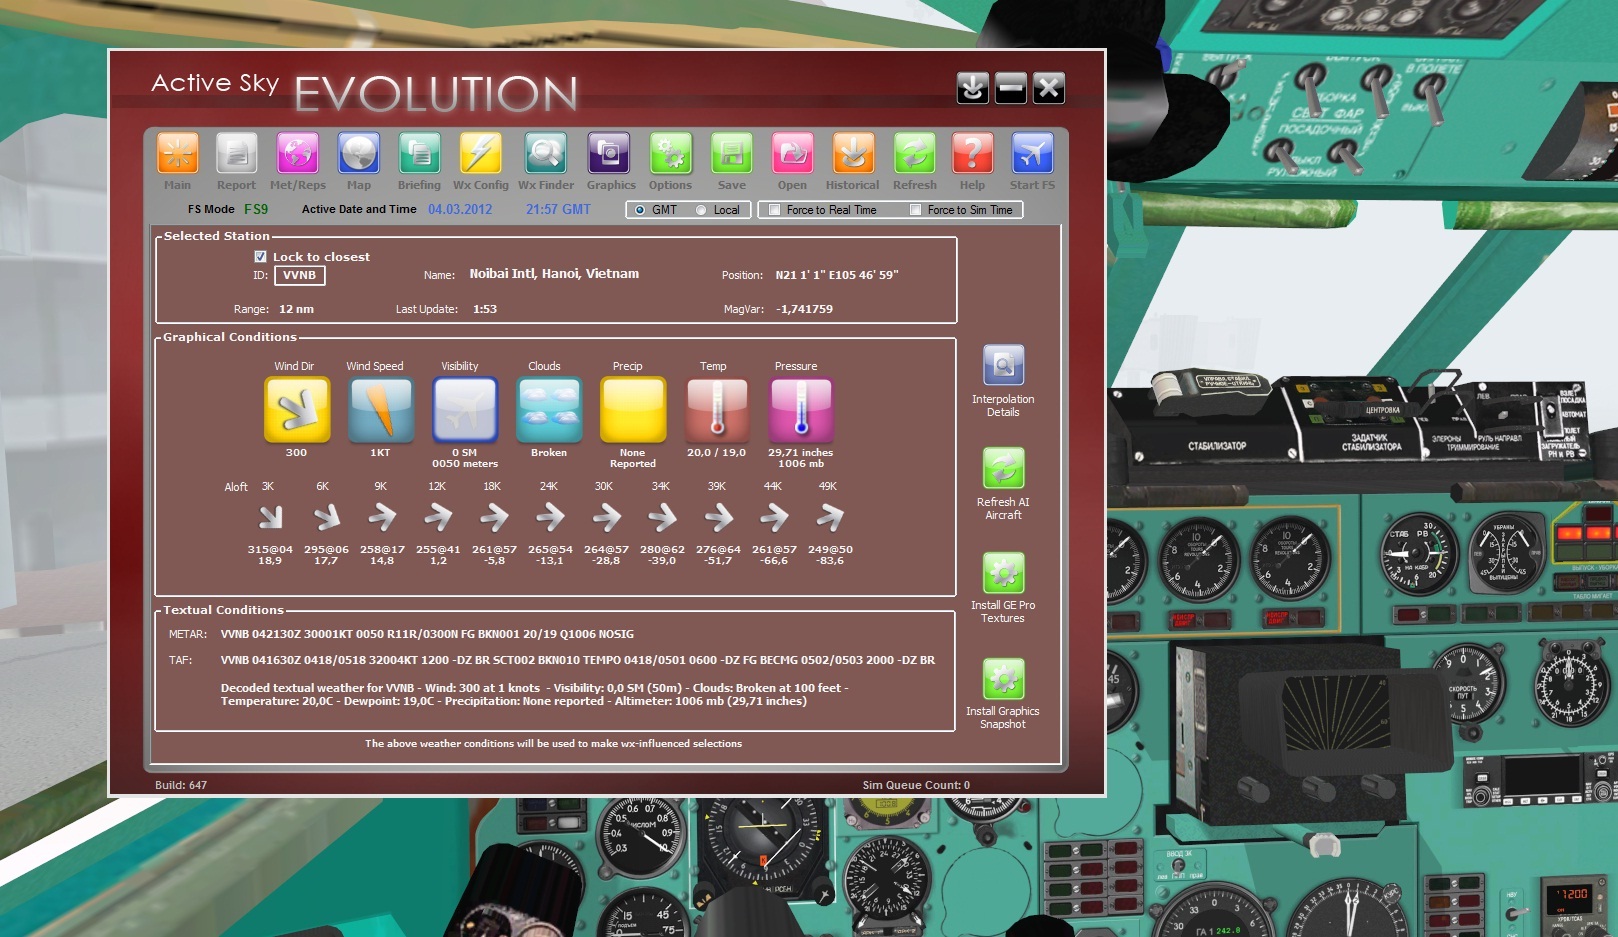Click the 18K aloft wind arrow
The width and height of the screenshot is (1618, 937).
tap(494, 517)
